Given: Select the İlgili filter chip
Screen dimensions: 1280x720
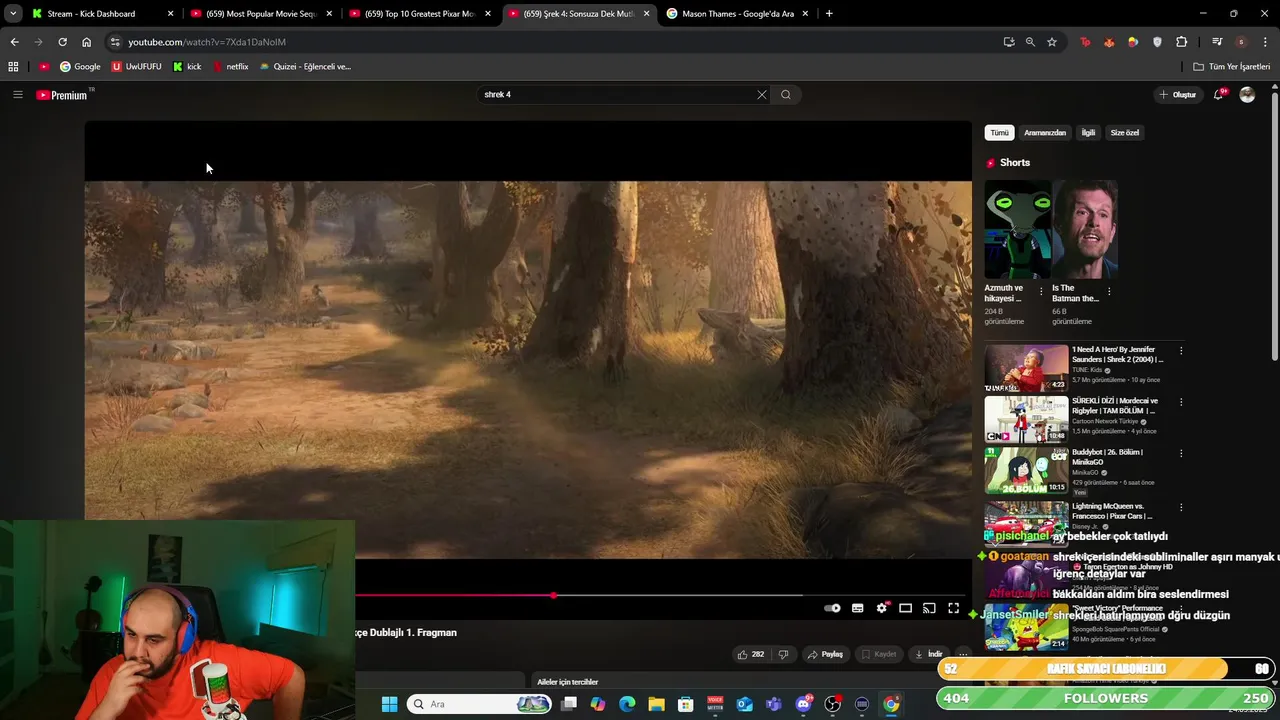Looking at the screenshot, I should (1088, 133).
